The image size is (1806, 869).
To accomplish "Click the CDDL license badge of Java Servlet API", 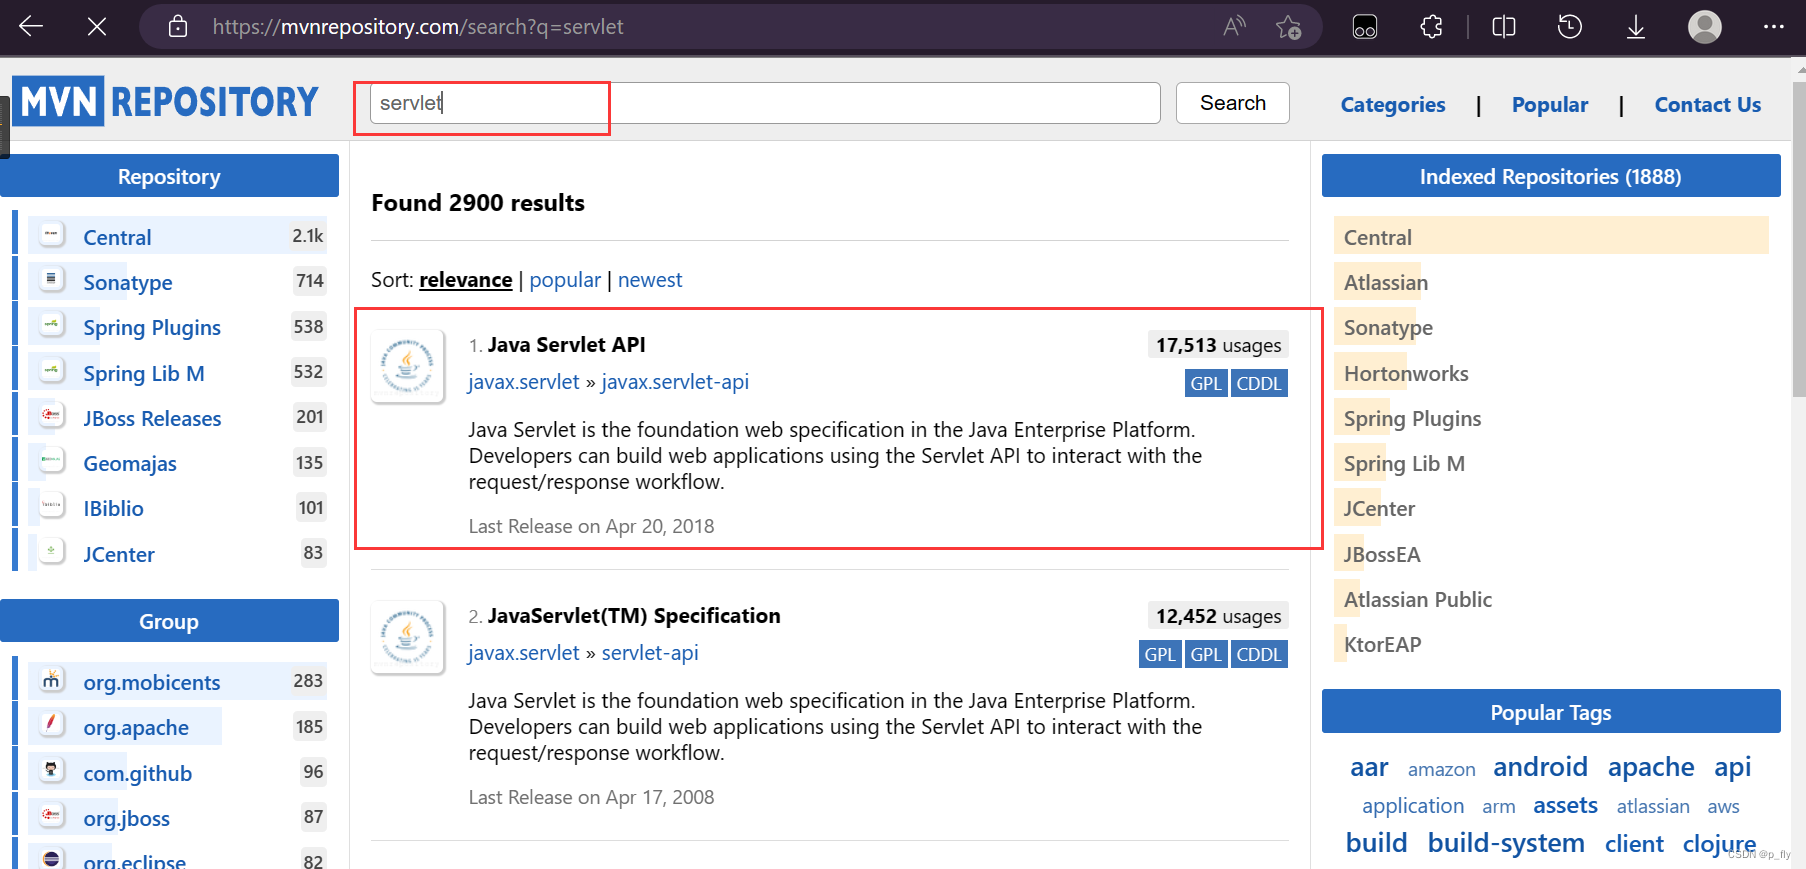I will pyautogui.click(x=1259, y=383).
